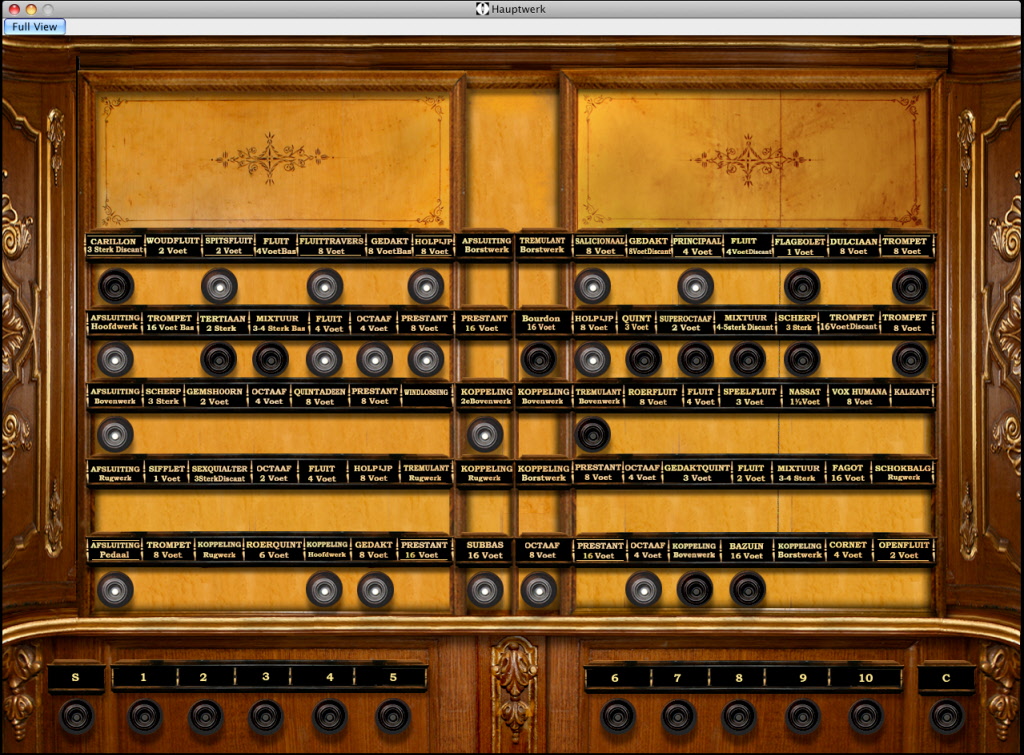Draw the Mixtuur 4-5 Sterk Discant knob
This screenshot has width=1024, height=755.
748,359
